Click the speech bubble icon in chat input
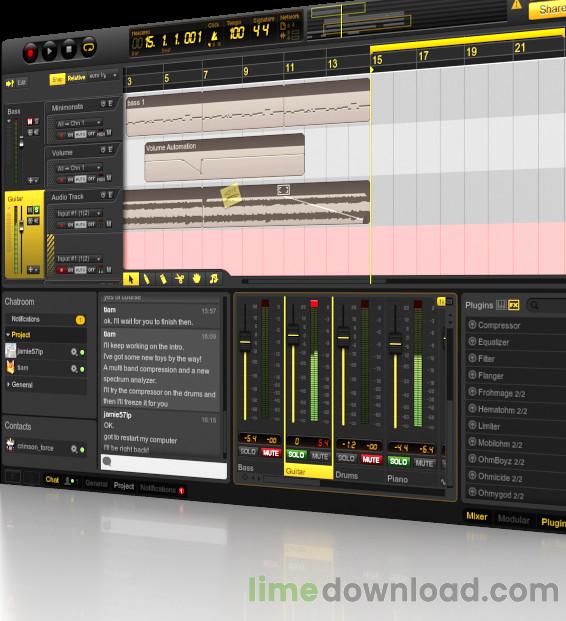The width and height of the screenshot is (566, 621). [107, 461]
